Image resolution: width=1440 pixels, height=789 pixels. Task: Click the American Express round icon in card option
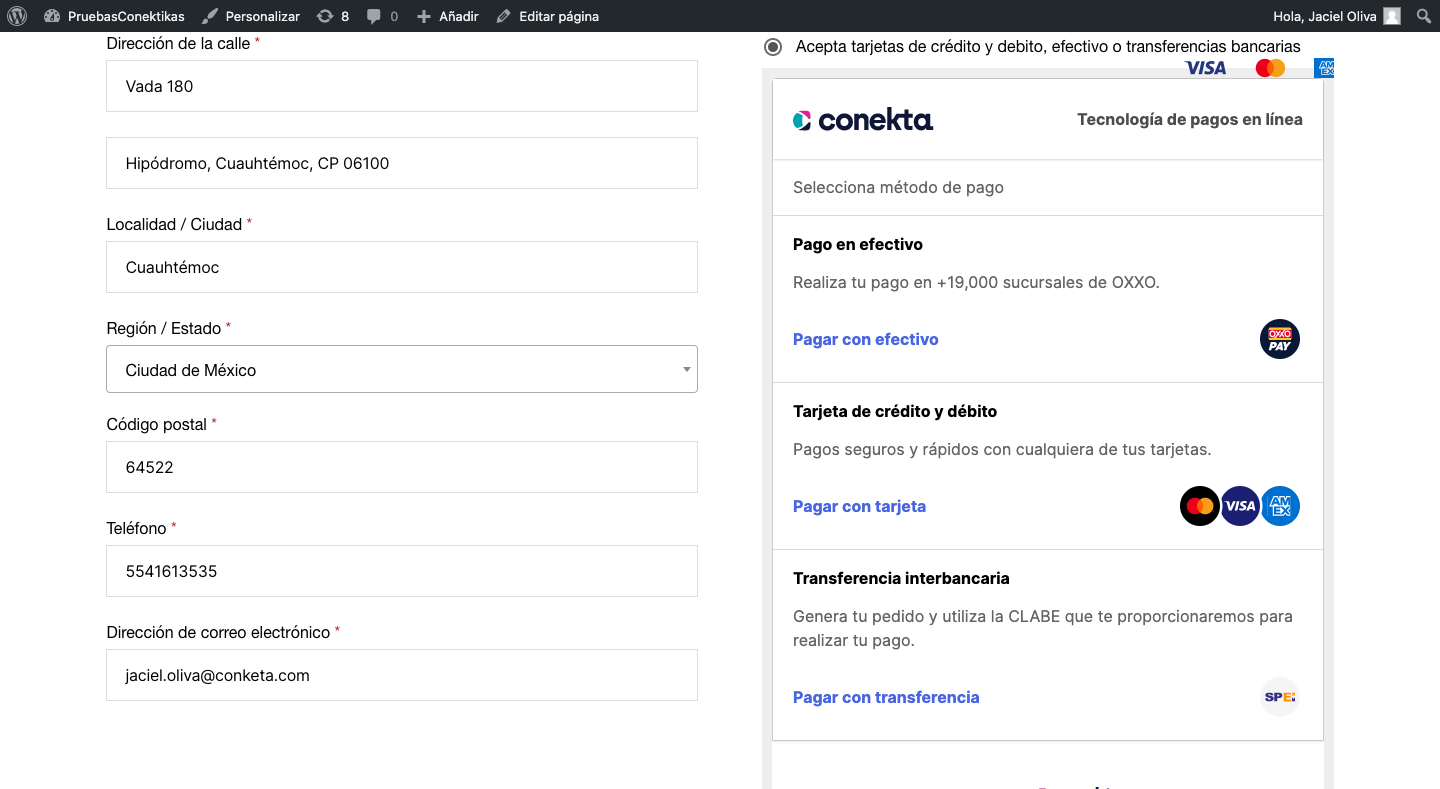(x=1280, y=506)
